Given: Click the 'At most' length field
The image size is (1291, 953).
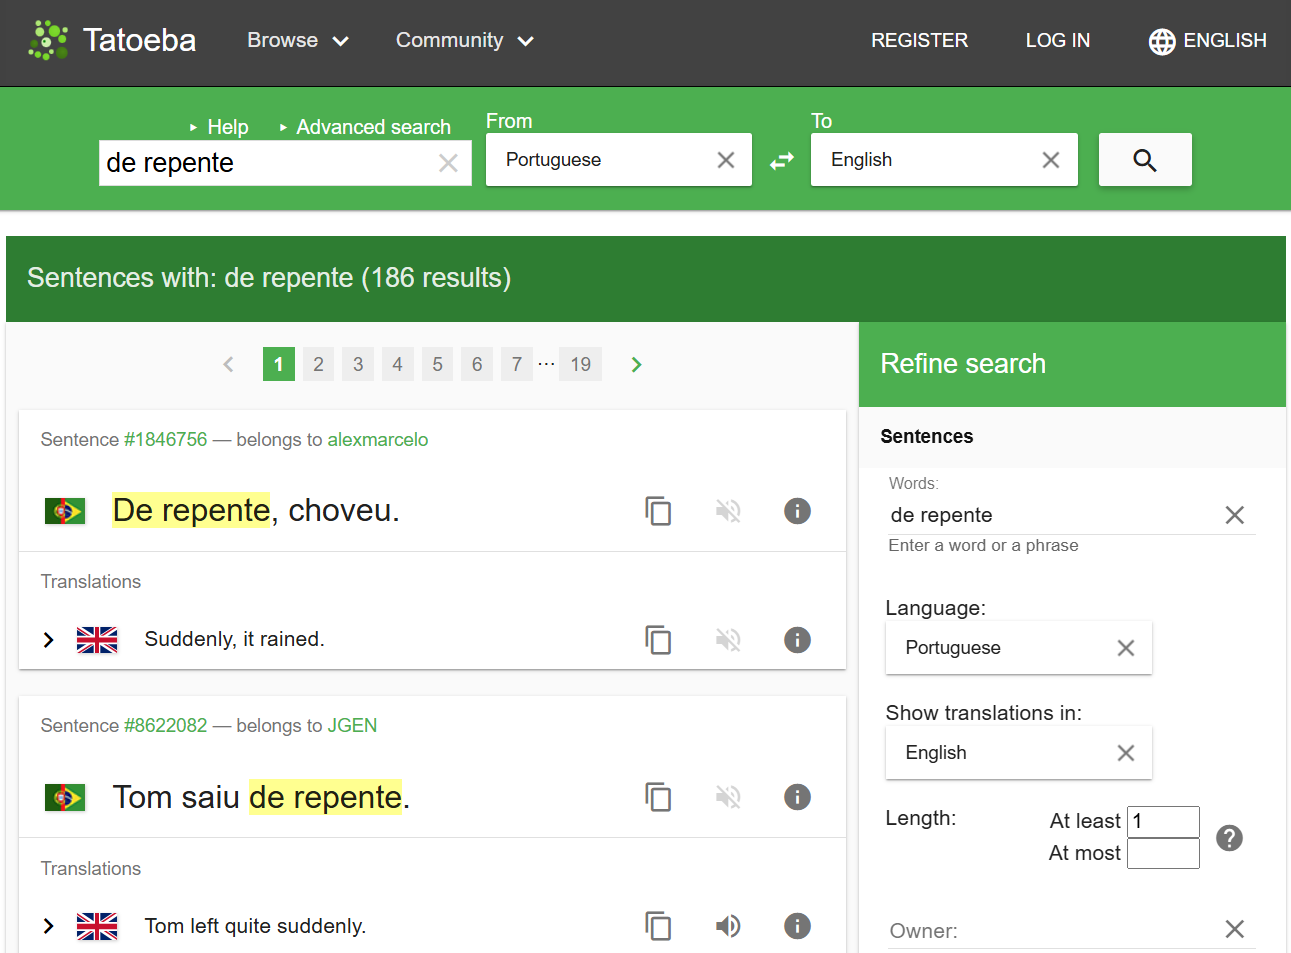Looking at the screenshot, I should click(x=1163, y=853).
